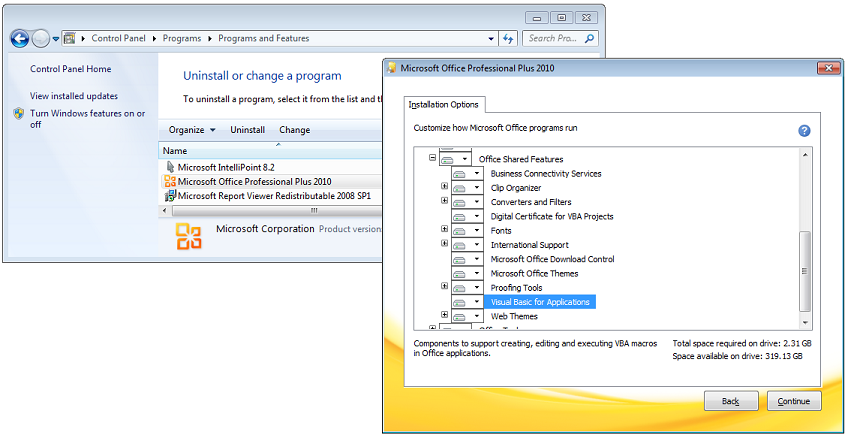Screen dimensions: 848x438
Task: Open Turn Windows features on or off link
Action: point(88,119)
